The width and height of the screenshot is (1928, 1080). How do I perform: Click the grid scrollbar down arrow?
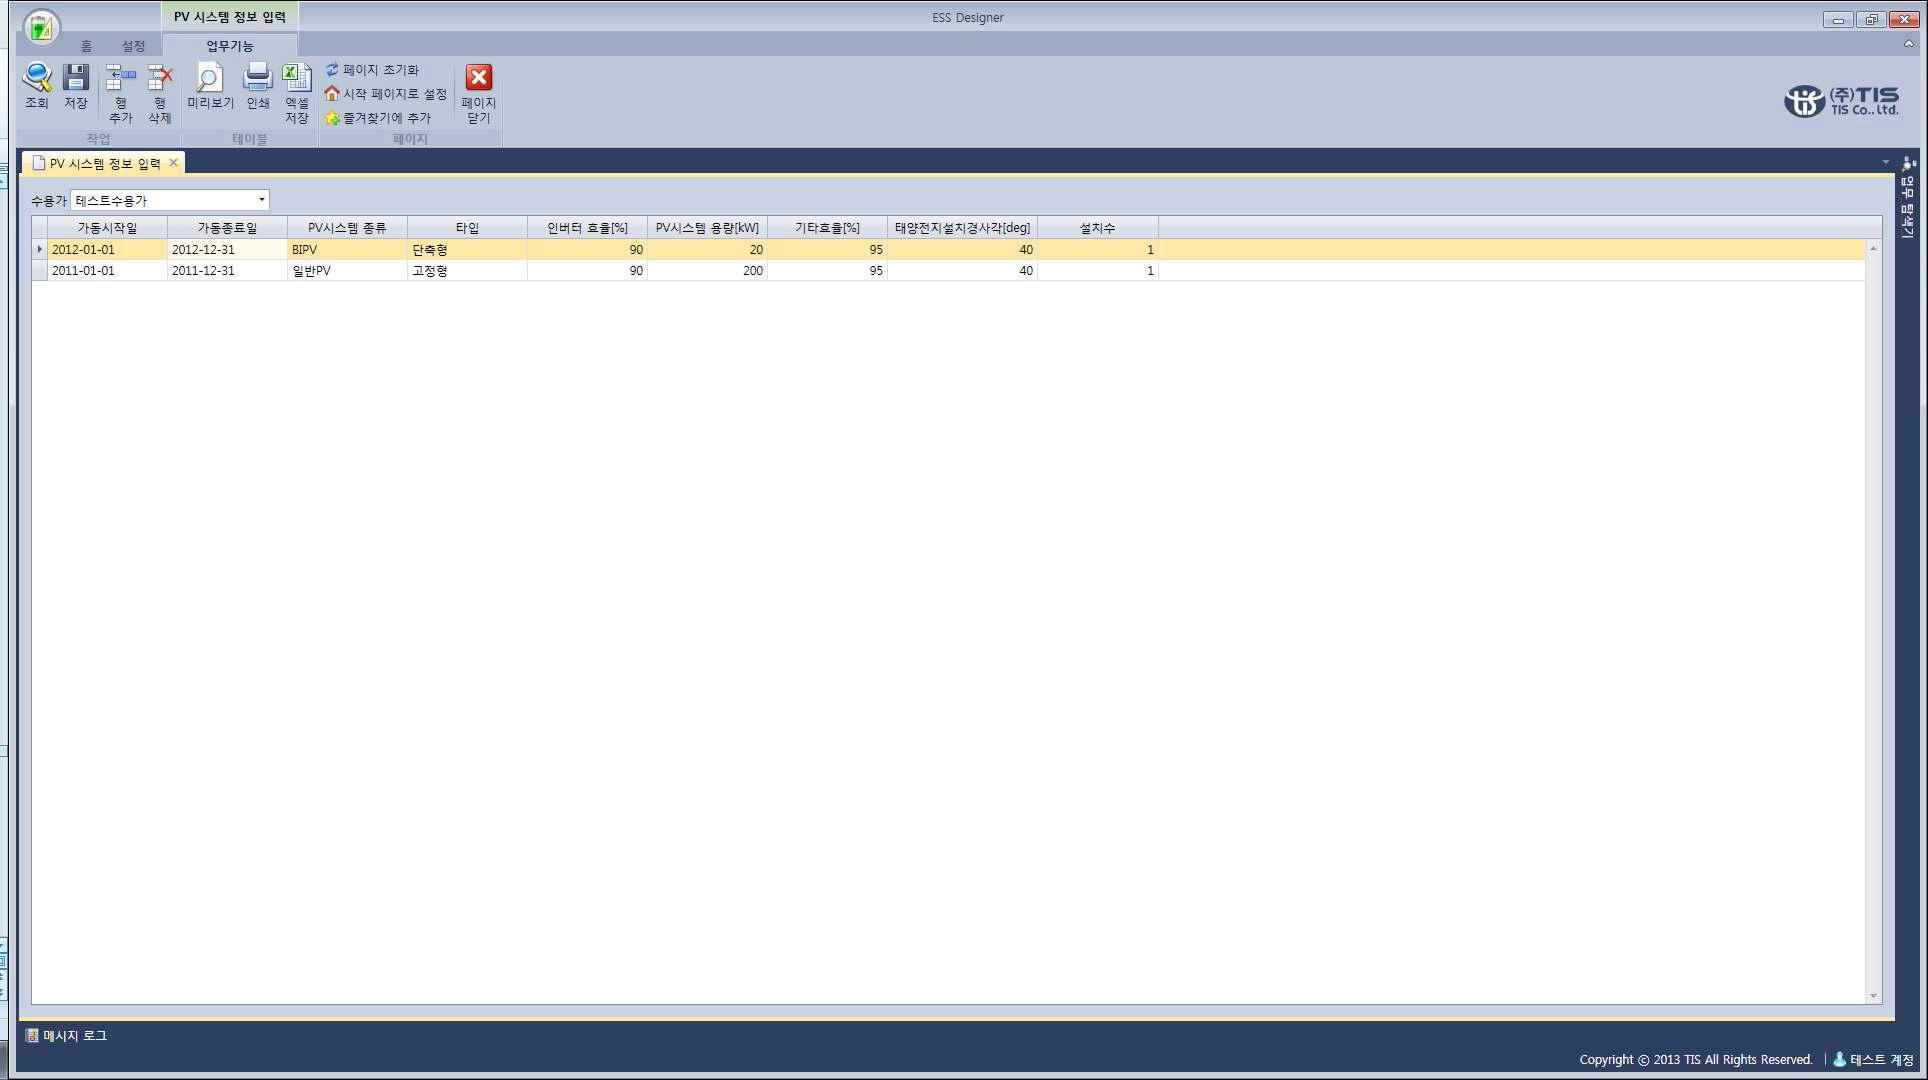(x=1873, y=996)
